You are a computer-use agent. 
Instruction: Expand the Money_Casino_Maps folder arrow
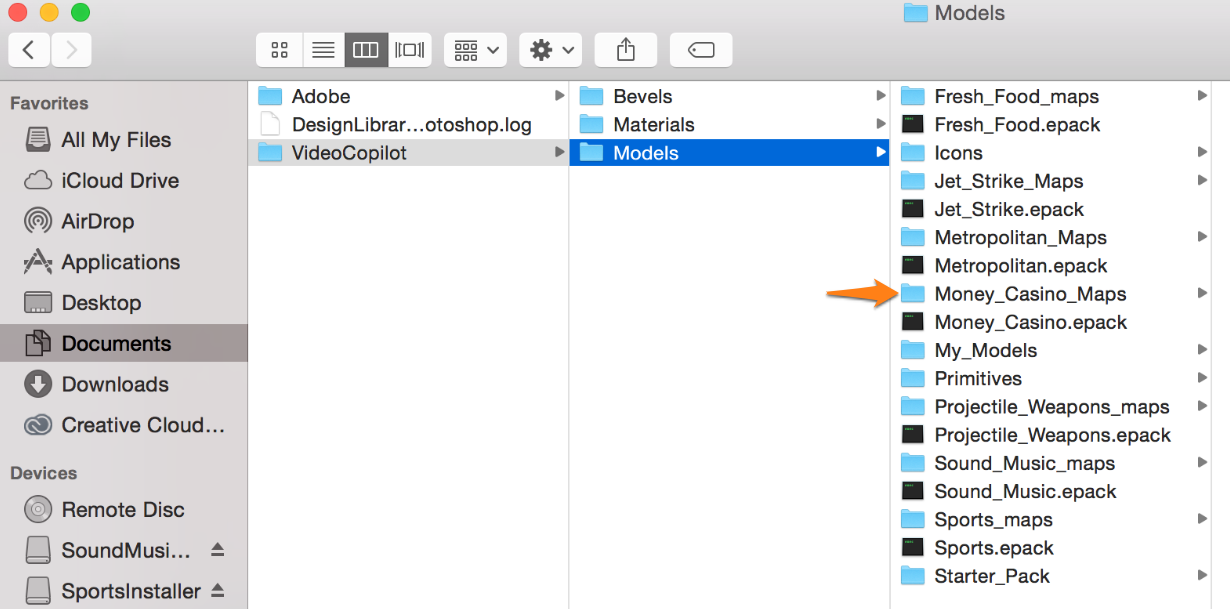point(1202,294)
